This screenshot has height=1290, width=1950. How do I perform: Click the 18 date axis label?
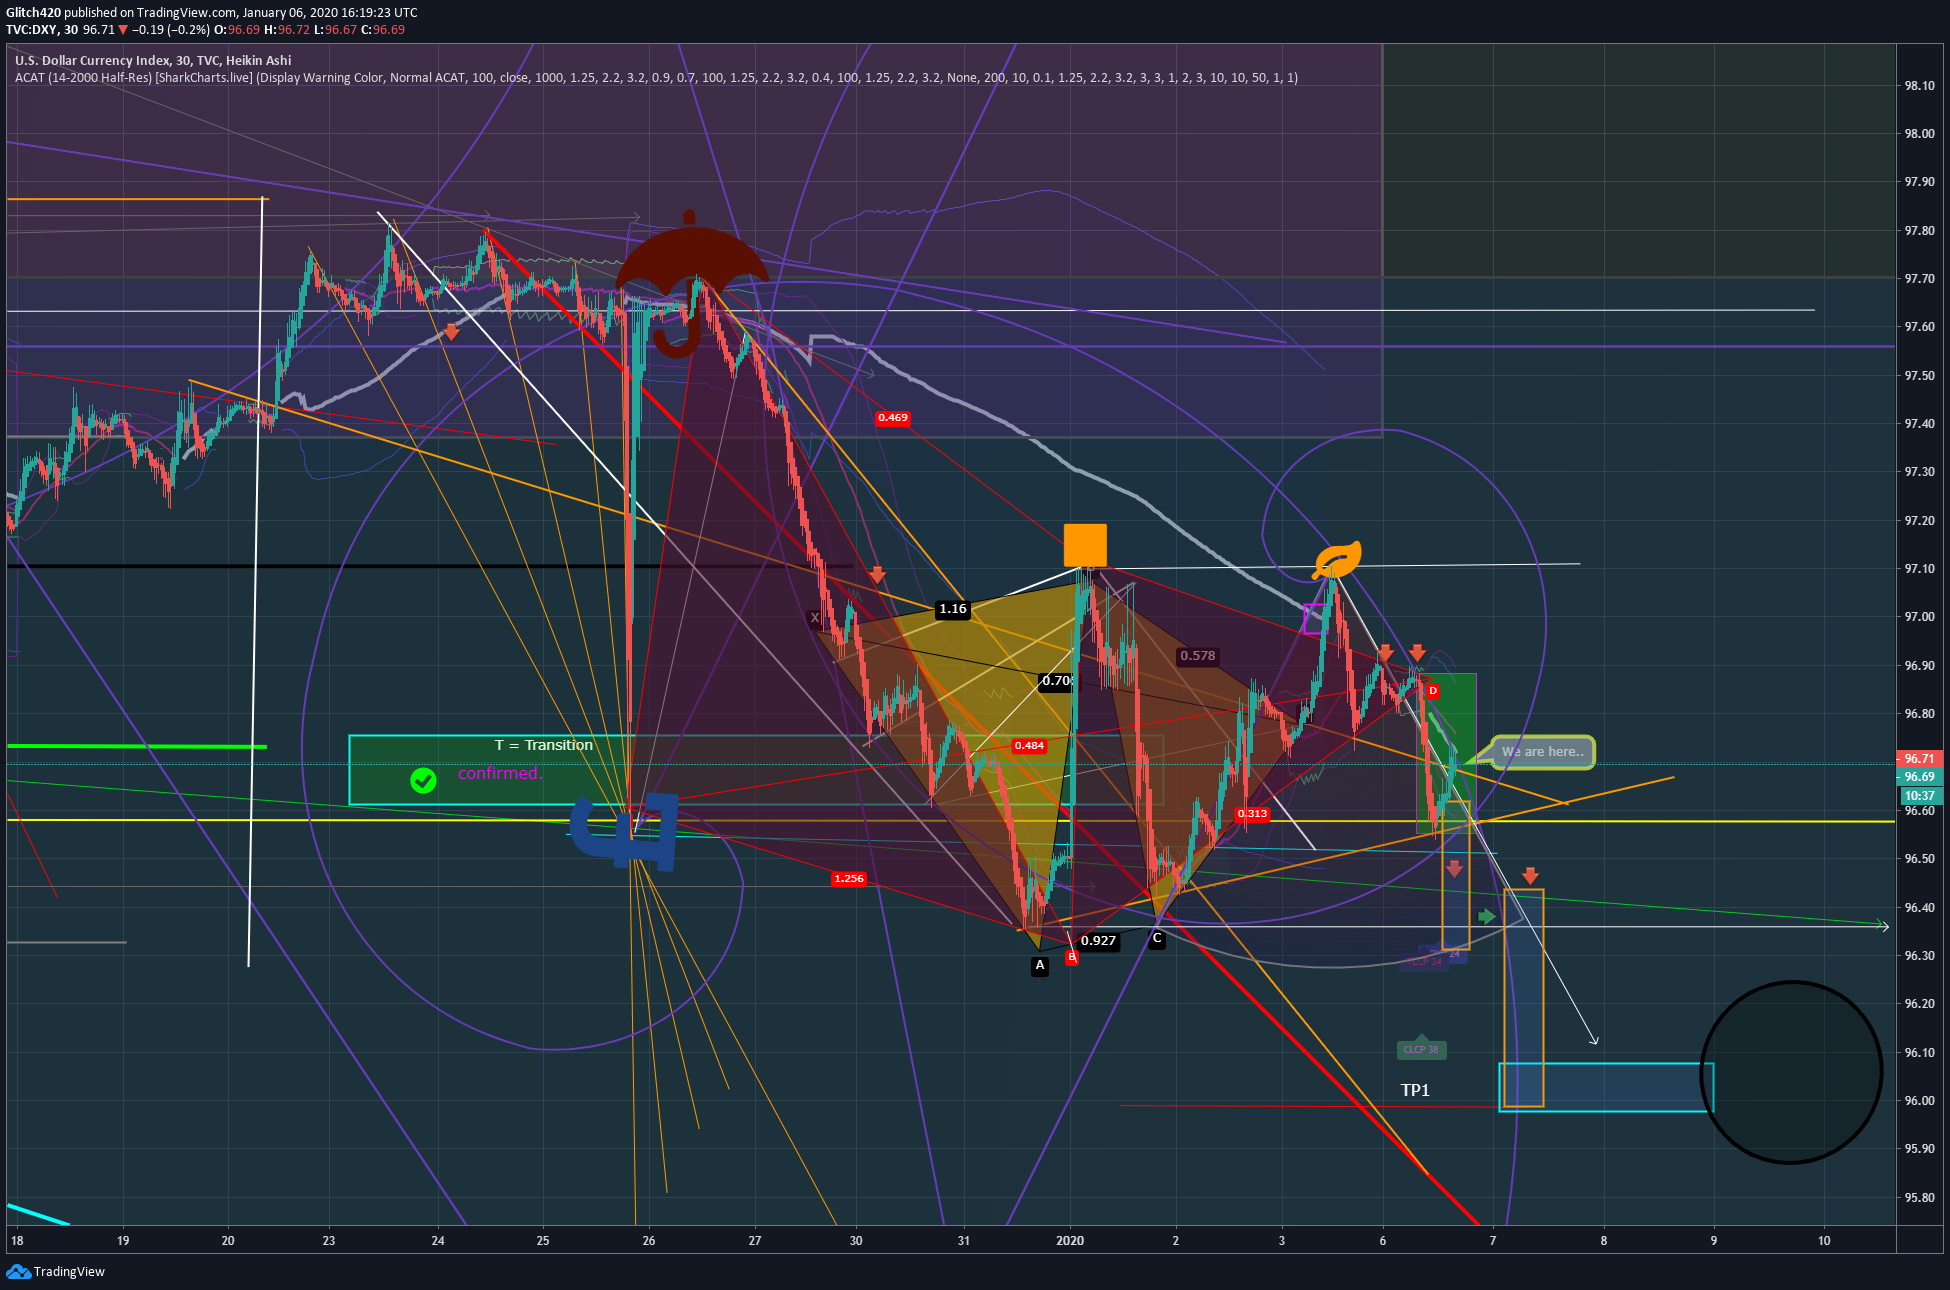click(x=17, y=1241)
